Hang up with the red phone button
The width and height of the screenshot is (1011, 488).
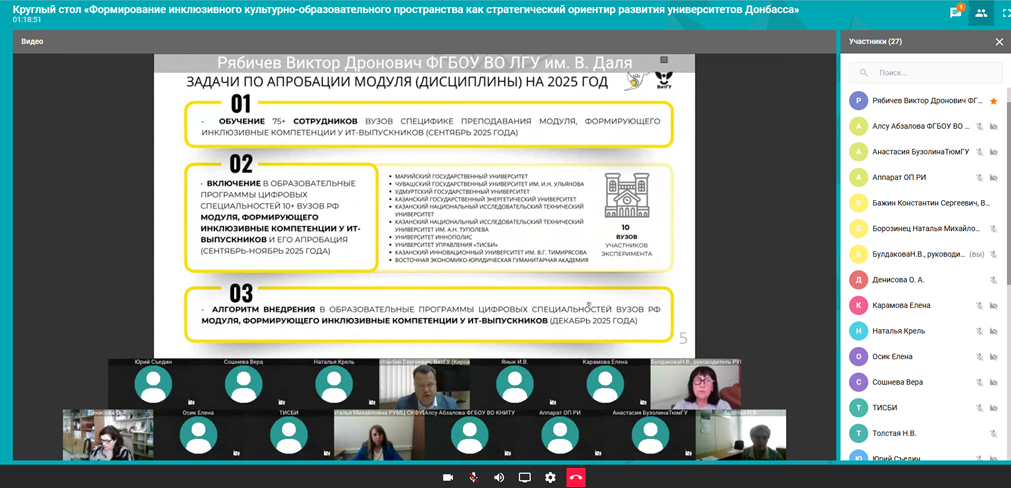click(x=576, y=477)
